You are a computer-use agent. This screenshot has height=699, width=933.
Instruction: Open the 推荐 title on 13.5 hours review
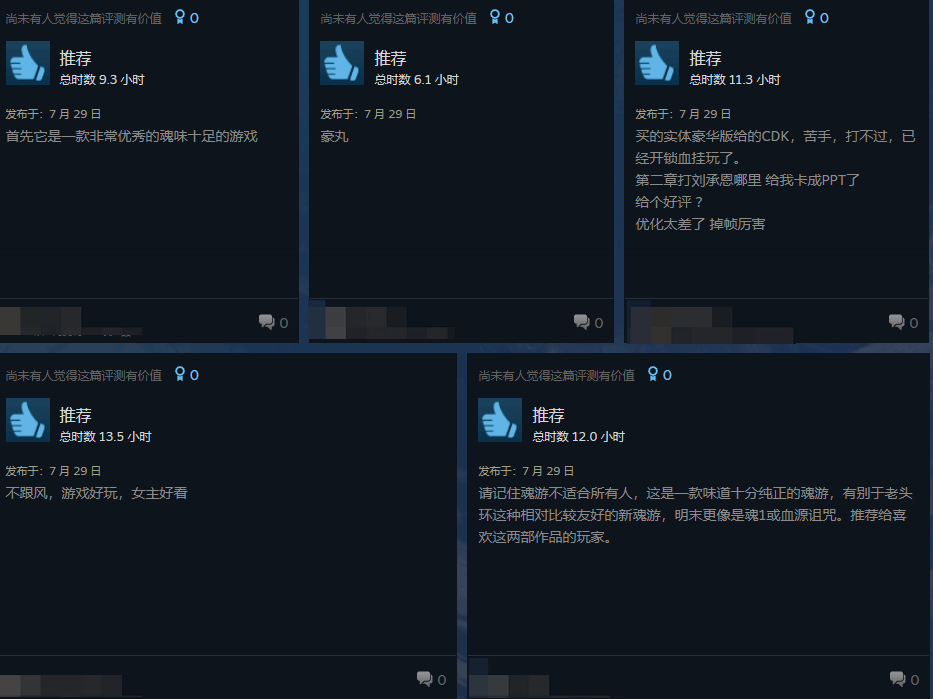(x=75, y=415)
